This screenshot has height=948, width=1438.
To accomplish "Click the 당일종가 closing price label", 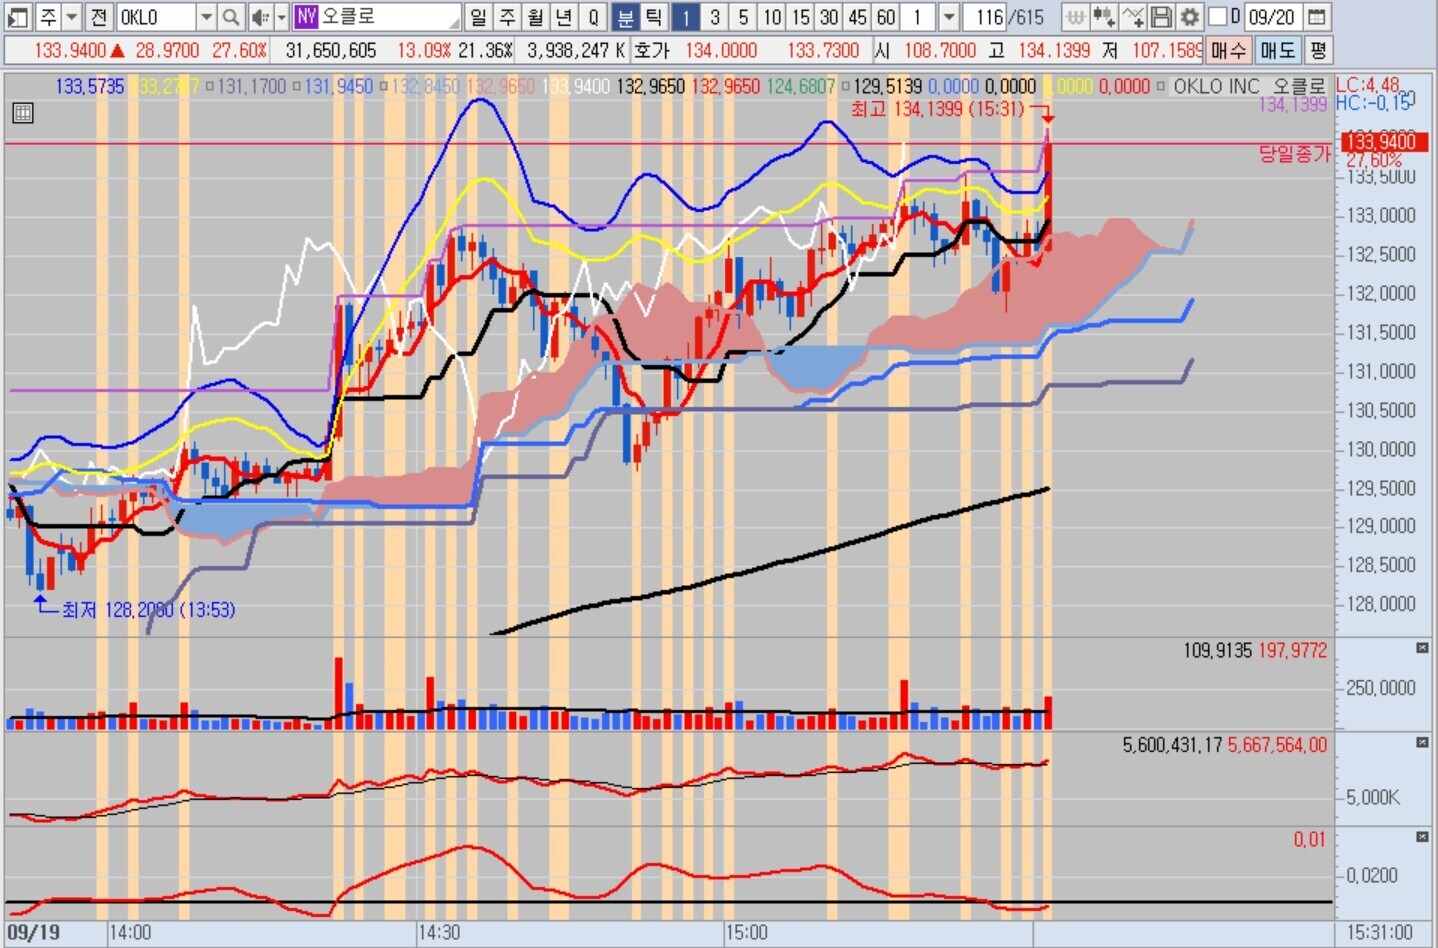I will [x=1294, y=154].
